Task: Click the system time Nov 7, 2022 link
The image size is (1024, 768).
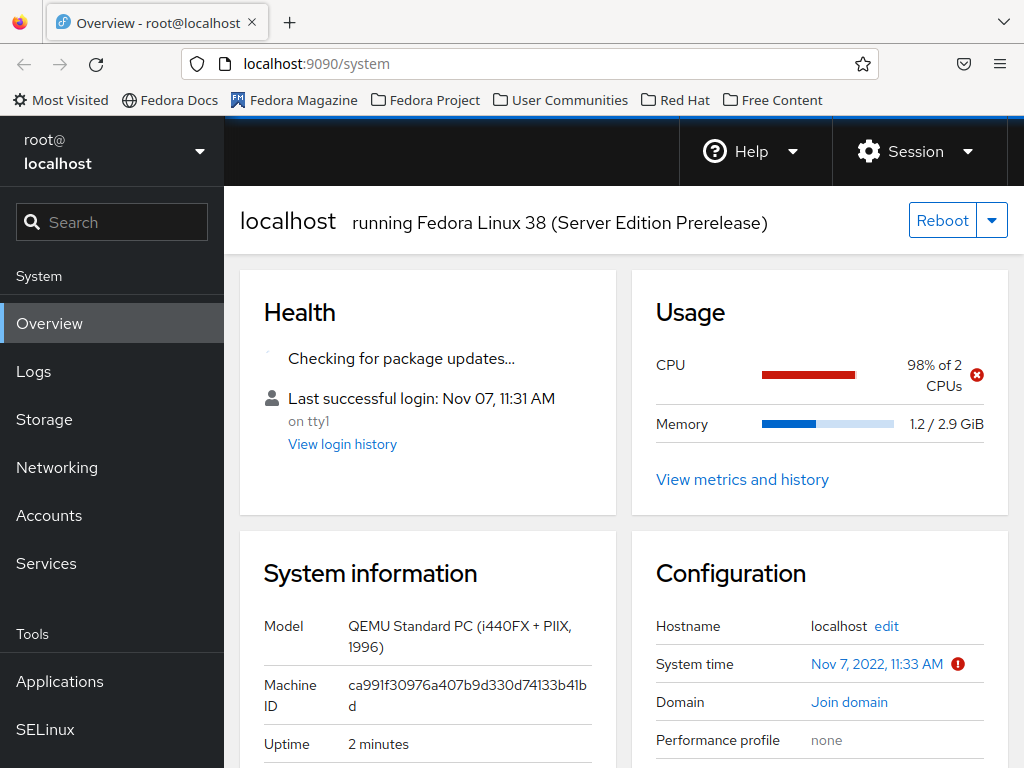Action: click(876, 664)
